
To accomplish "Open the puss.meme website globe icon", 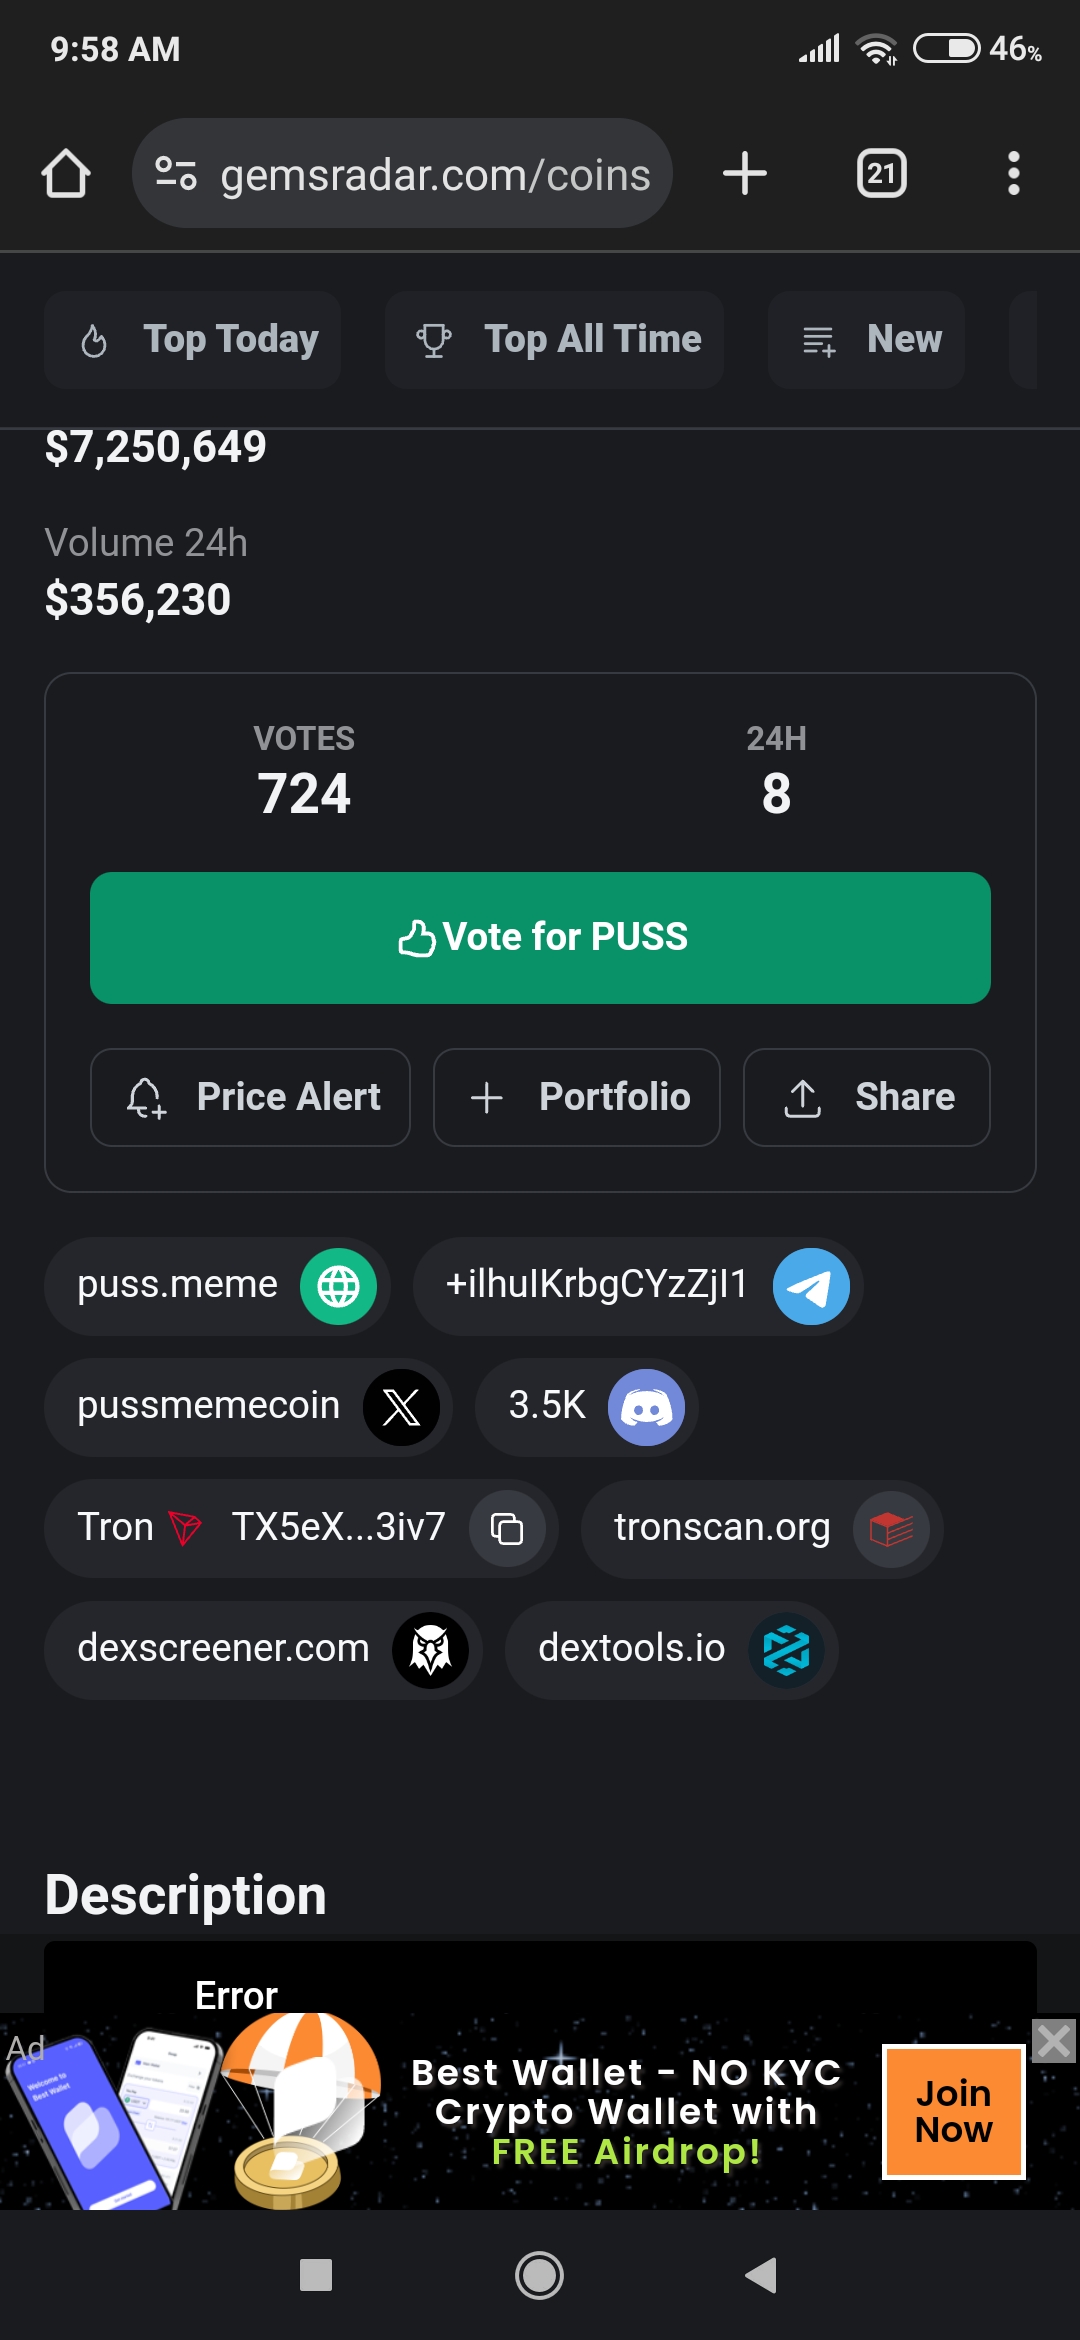I will point(338,1286).
